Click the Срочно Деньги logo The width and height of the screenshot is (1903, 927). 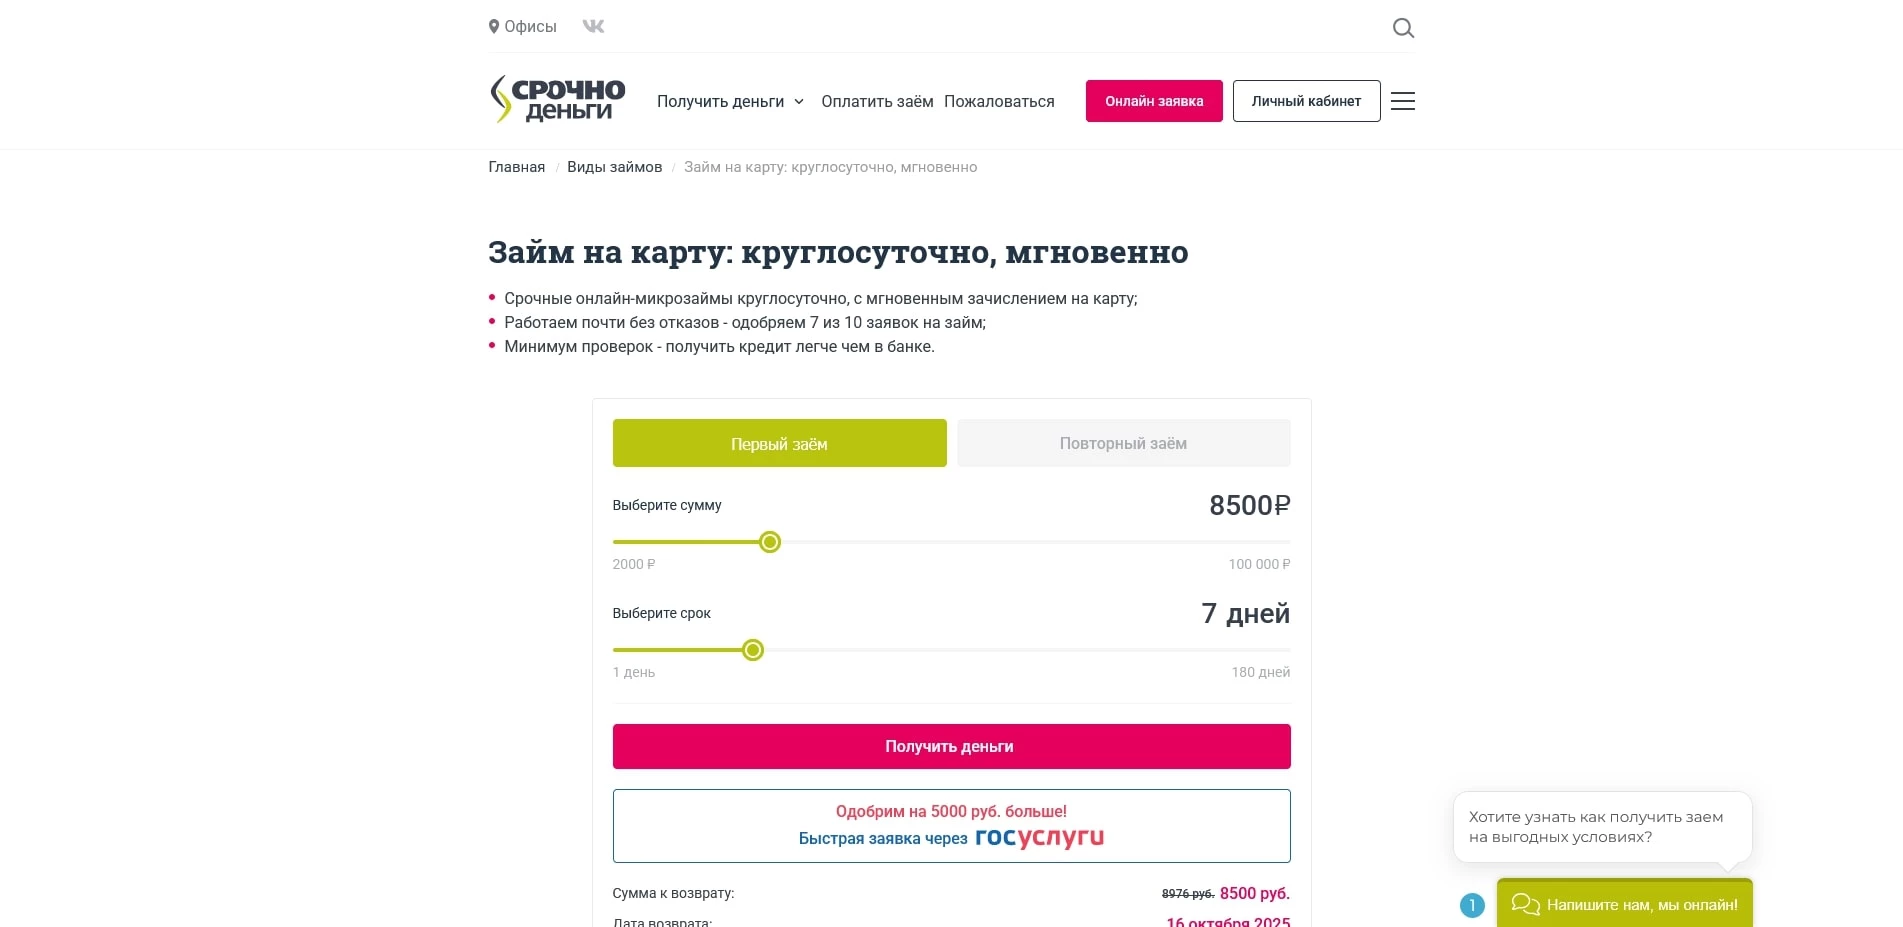coord(557,100)
